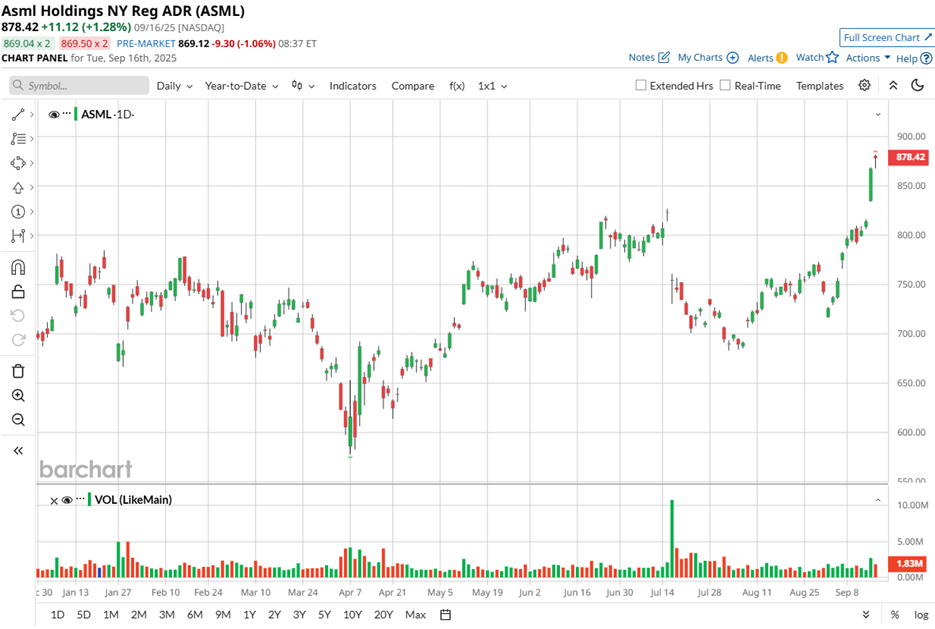Open price Alerts
935x629 pixels.
(x=767, y=58)
